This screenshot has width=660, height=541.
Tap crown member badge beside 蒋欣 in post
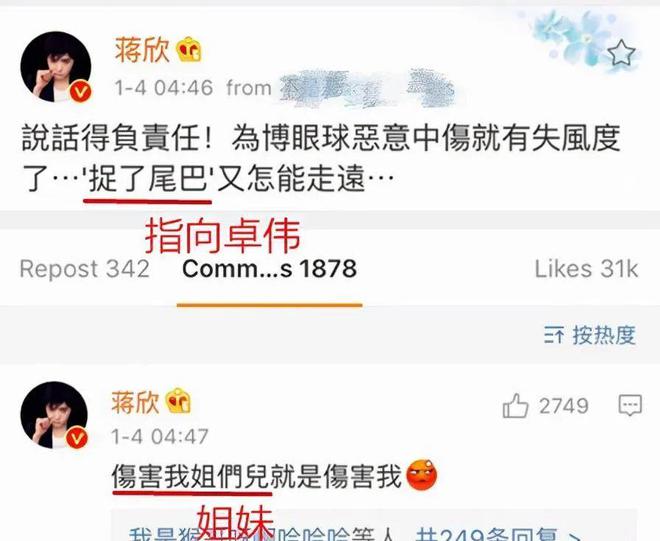(x=189, y=50)
